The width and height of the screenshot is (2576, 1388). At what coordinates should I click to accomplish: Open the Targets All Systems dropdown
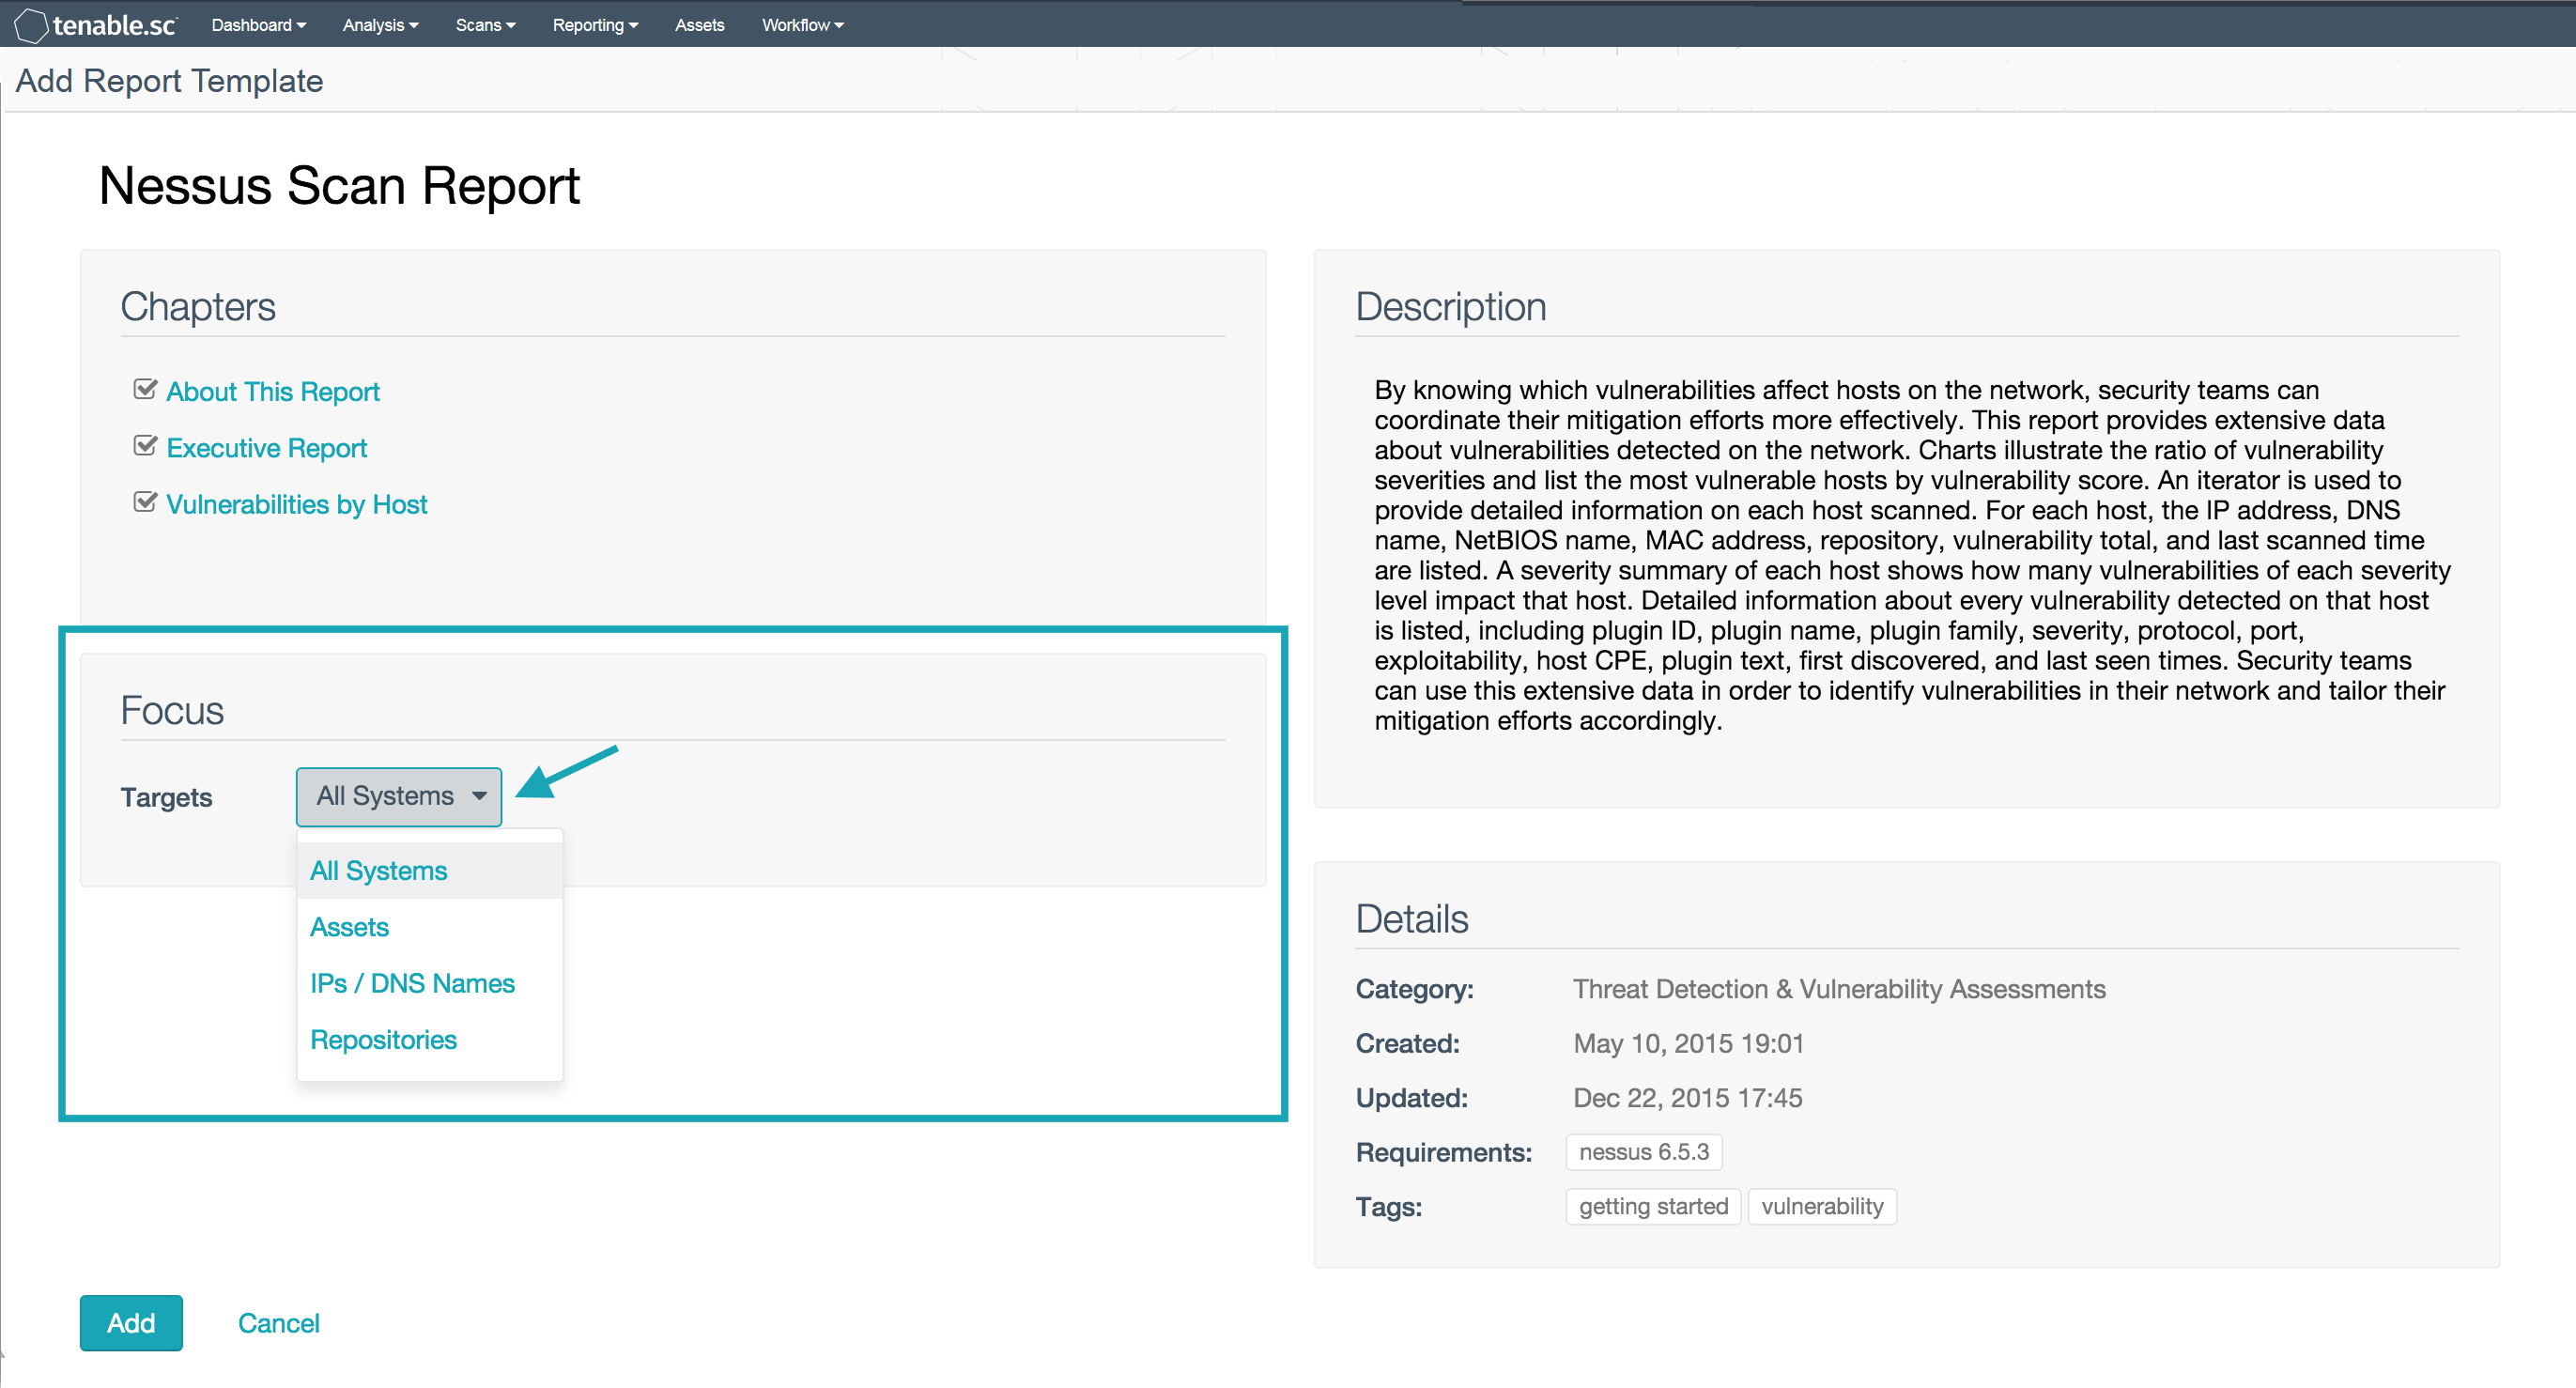[x=398, y=796]
